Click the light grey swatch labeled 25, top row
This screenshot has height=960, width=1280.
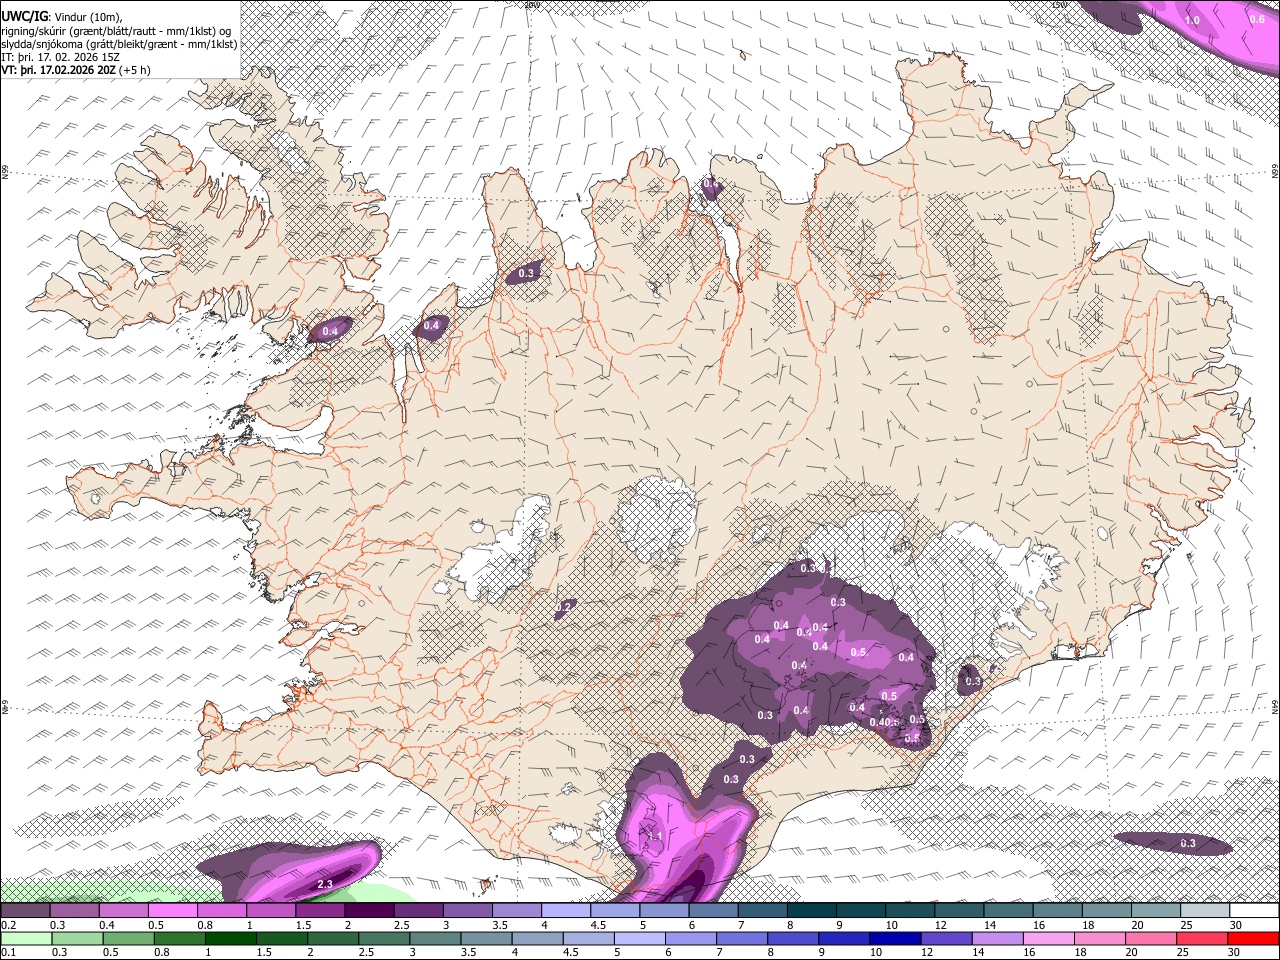click(x=1206, y=911)
